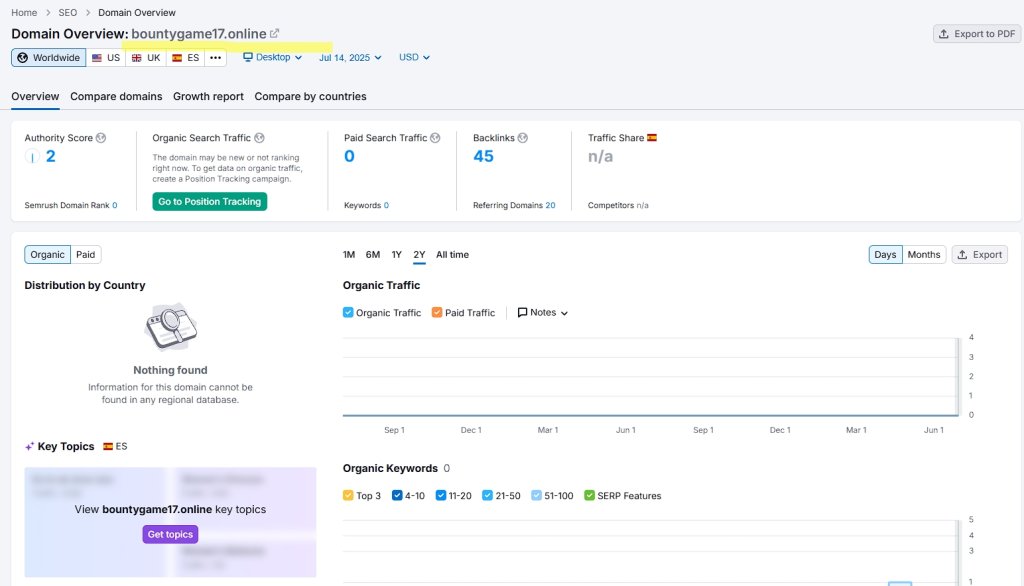
Task: Select the UK flag database
Action: (x=146, y=58)
